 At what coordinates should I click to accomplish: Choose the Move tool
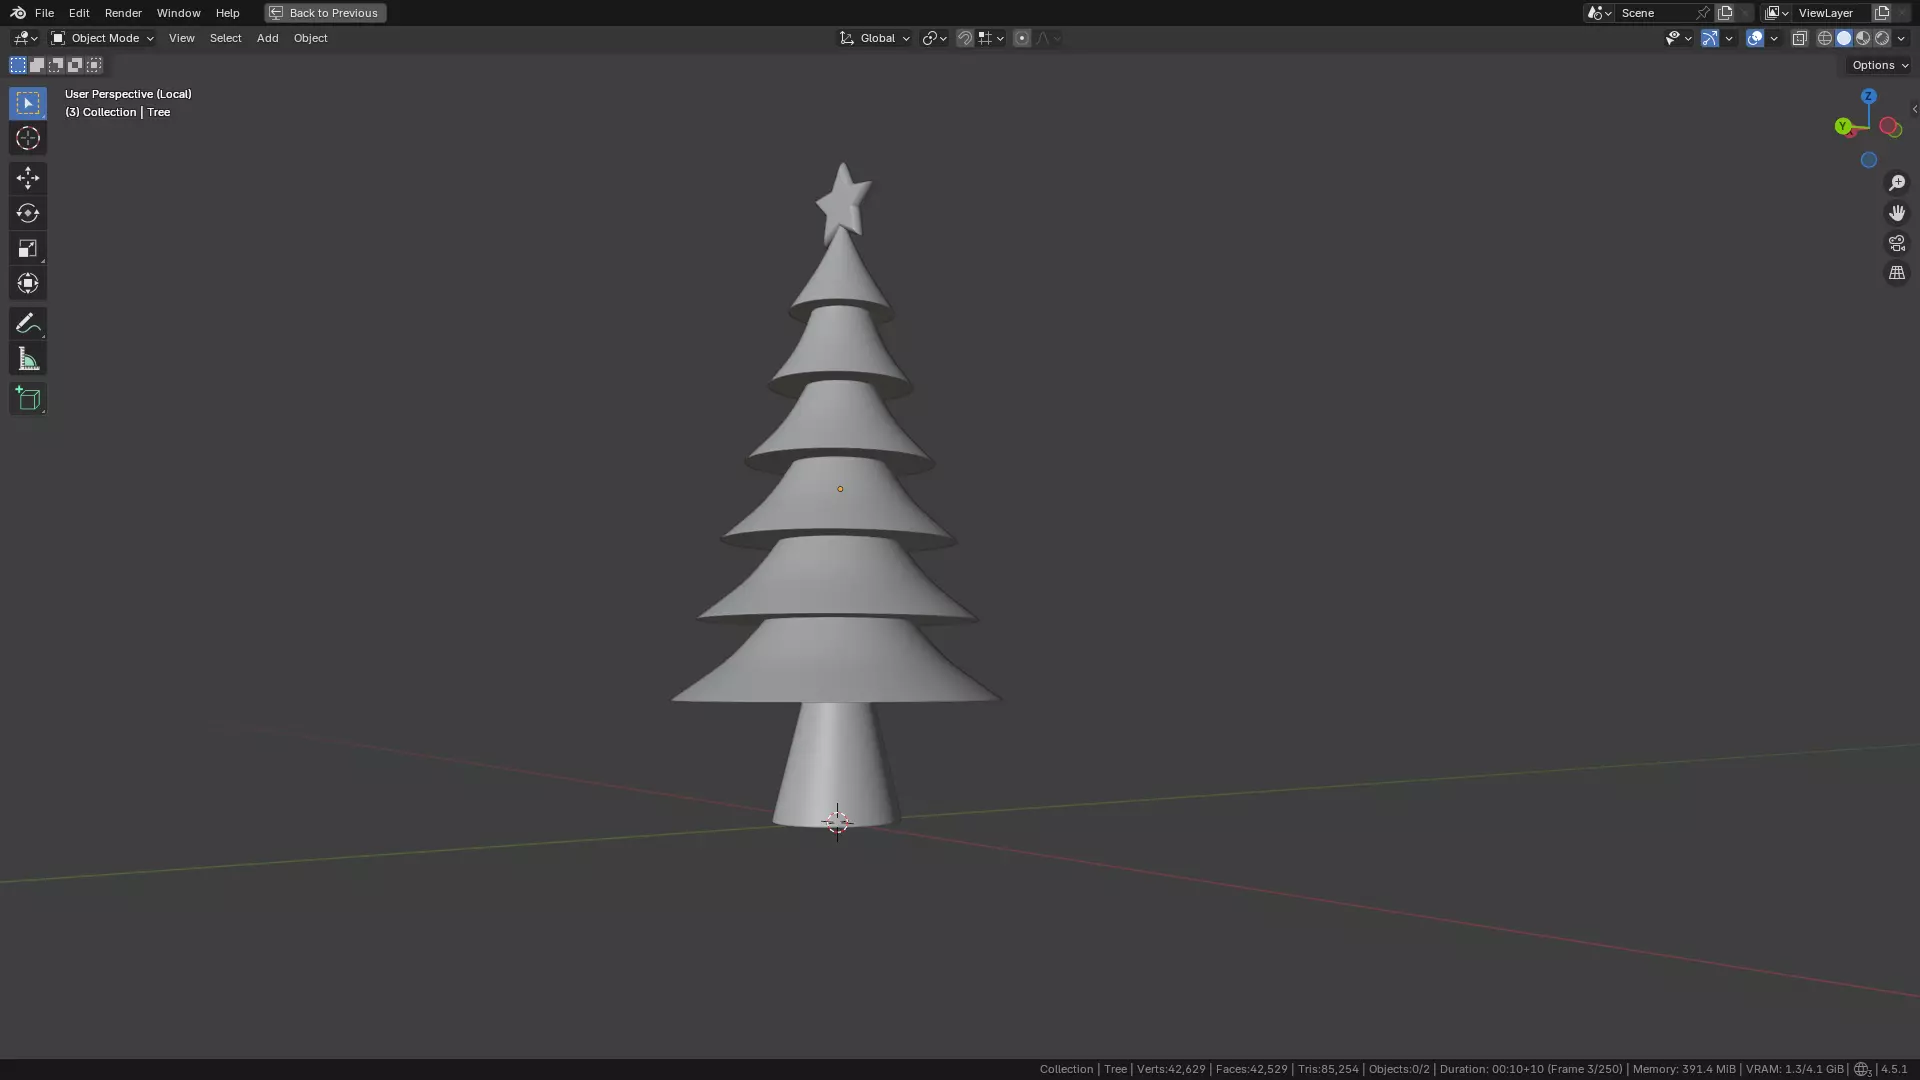tap(28, 178)
